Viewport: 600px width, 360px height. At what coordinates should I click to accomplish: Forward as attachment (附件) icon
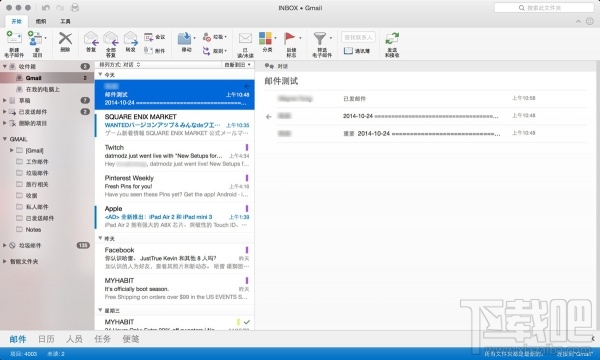pos(148,50)
